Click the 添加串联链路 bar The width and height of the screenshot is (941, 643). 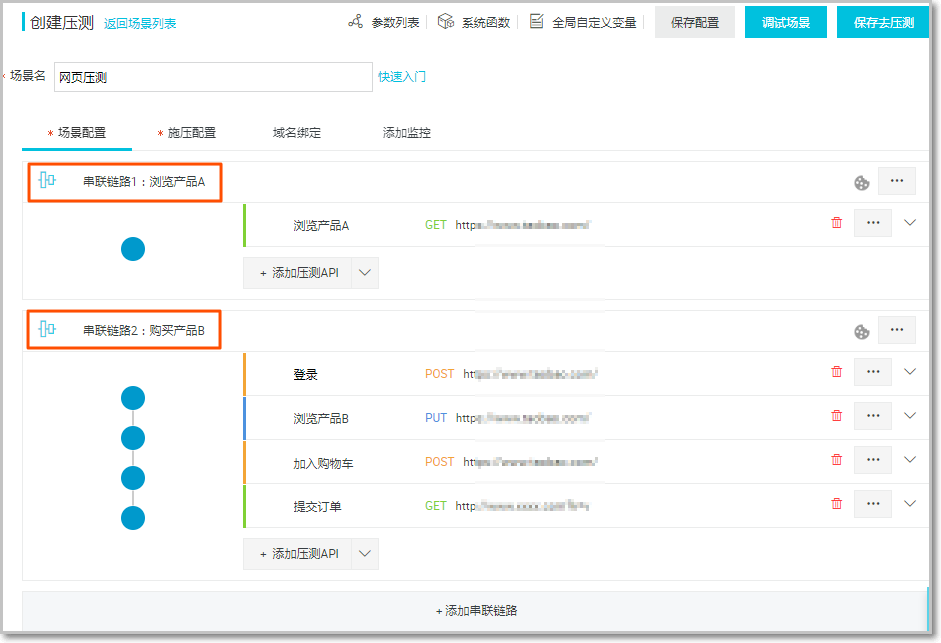[x=476, y=611]
